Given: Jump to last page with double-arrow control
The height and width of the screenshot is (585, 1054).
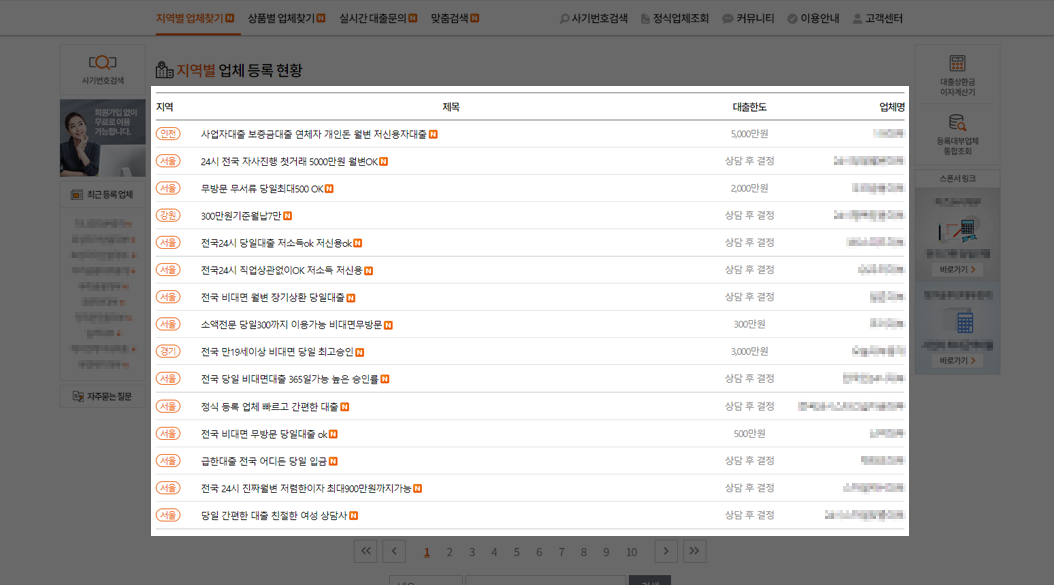Looking at the screenshot, I should (693, 551).
